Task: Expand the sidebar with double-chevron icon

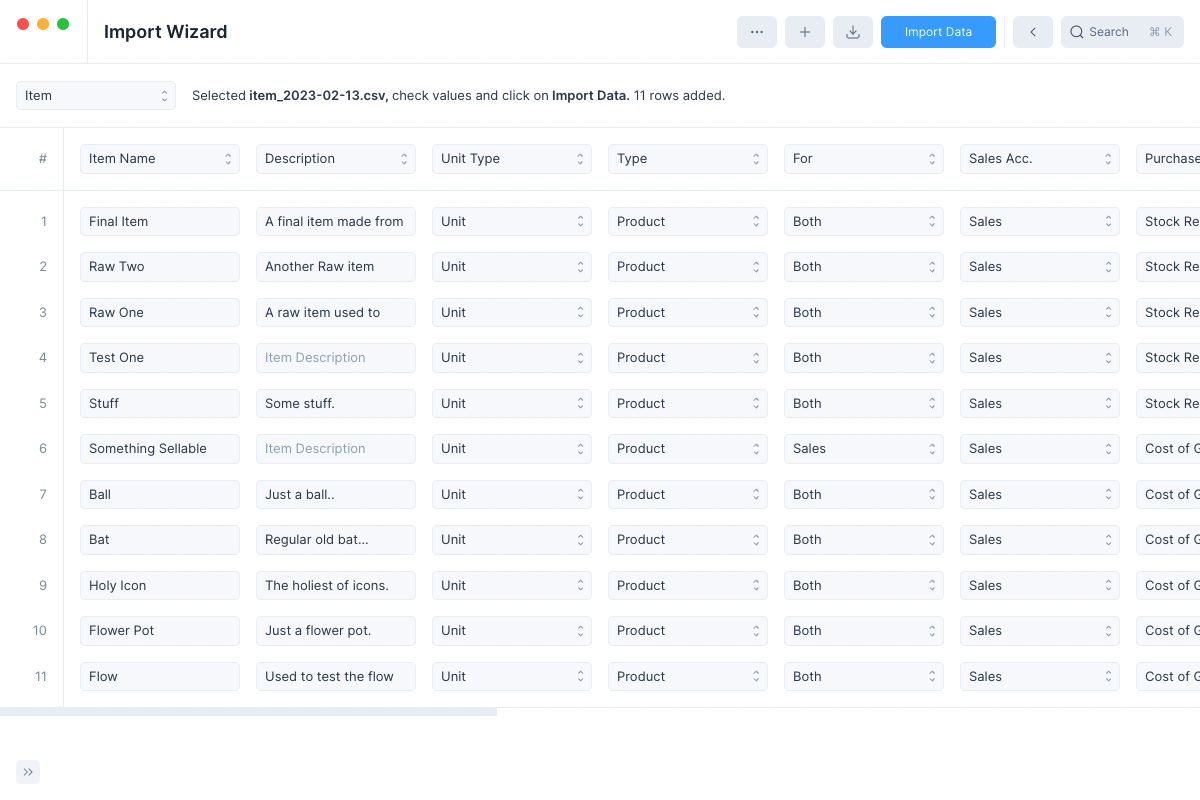Action: pos(28,772)
